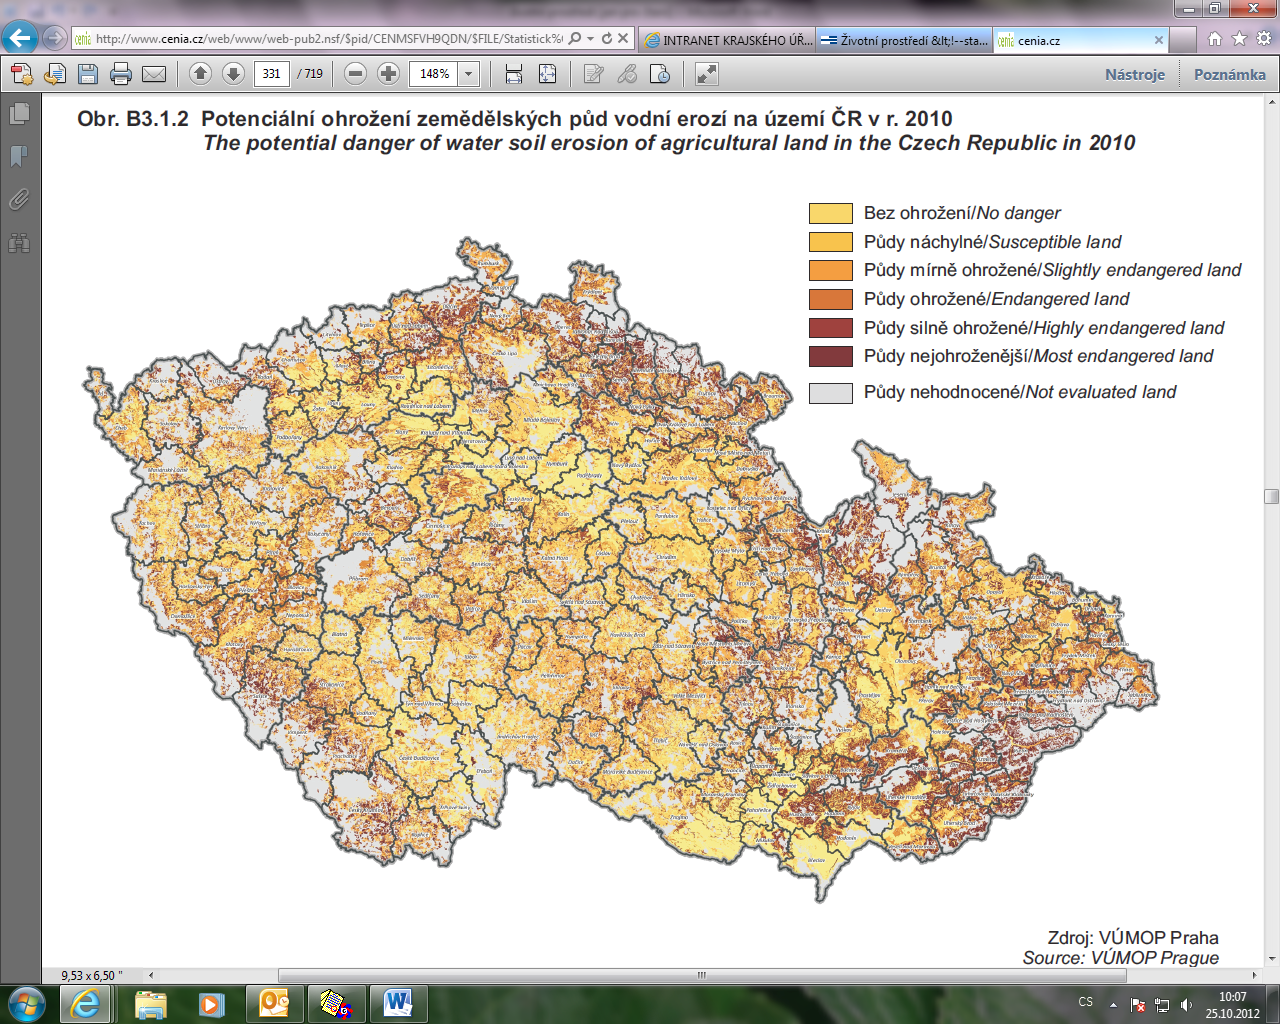1280x1024 pixels.
Task: Print the document with the printer icon
Action: tap(121, 74)
